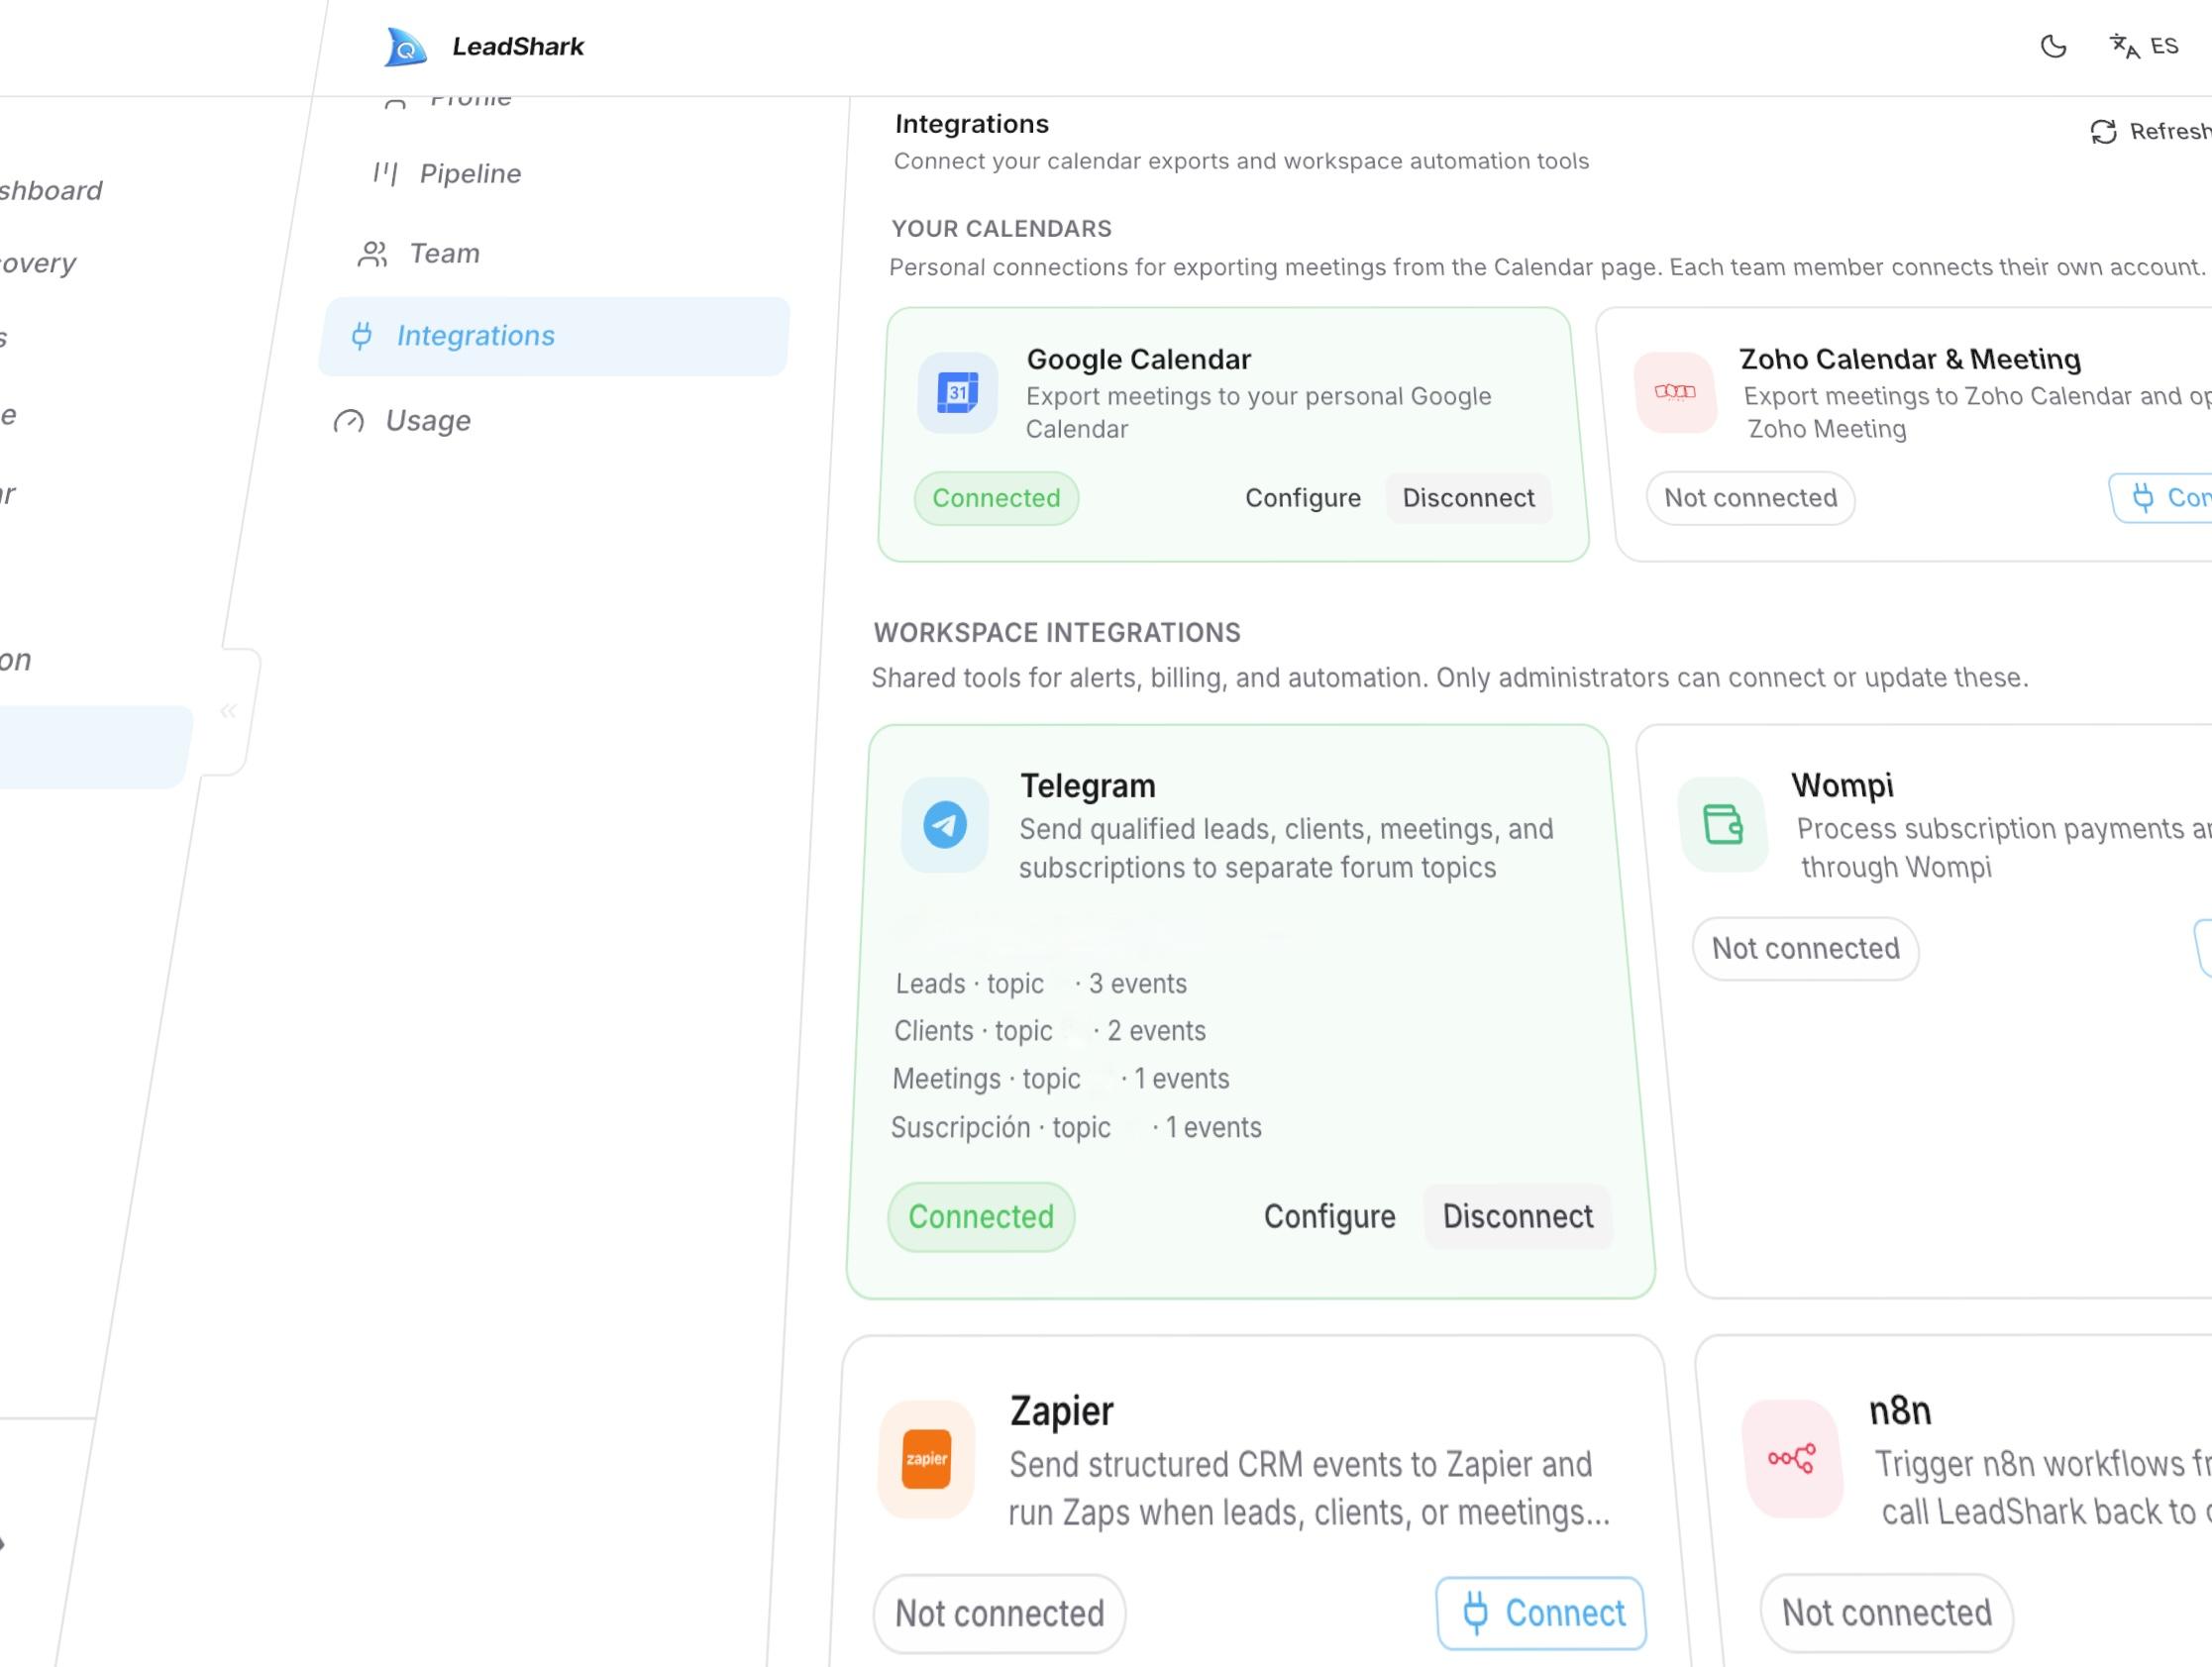This screenshot has height=1667, width=2212.
Task: Connect the Zoho Calendar & Meeting integration
Action: click(x=2162, y=498)
